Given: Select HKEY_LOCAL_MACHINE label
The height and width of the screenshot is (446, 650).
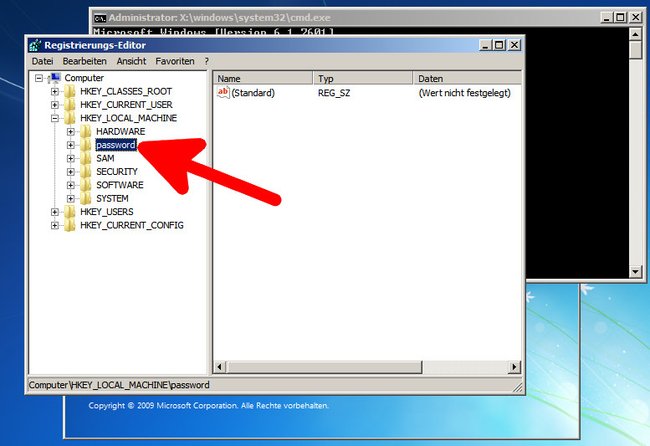Looking at the screenshot, I should pyautogui.click(x=129, y=118).
